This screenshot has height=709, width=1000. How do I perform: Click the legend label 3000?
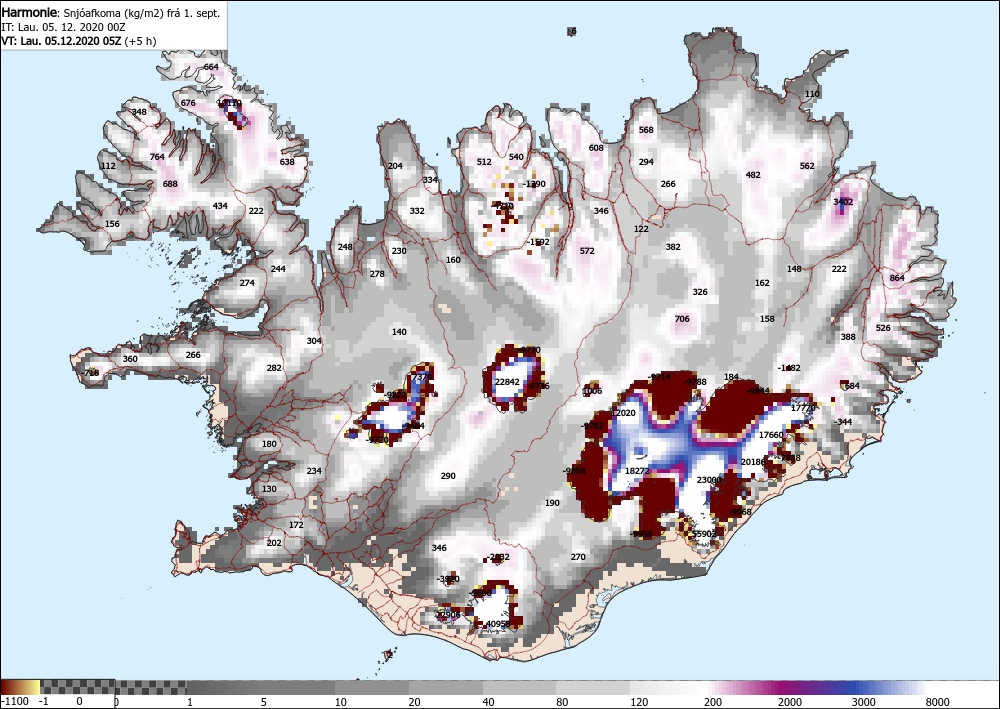(x=864, y=701)
